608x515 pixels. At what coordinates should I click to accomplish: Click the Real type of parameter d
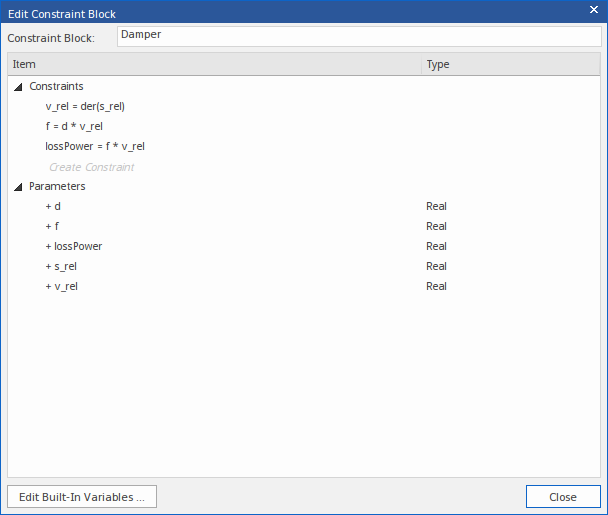click(436, 206)
